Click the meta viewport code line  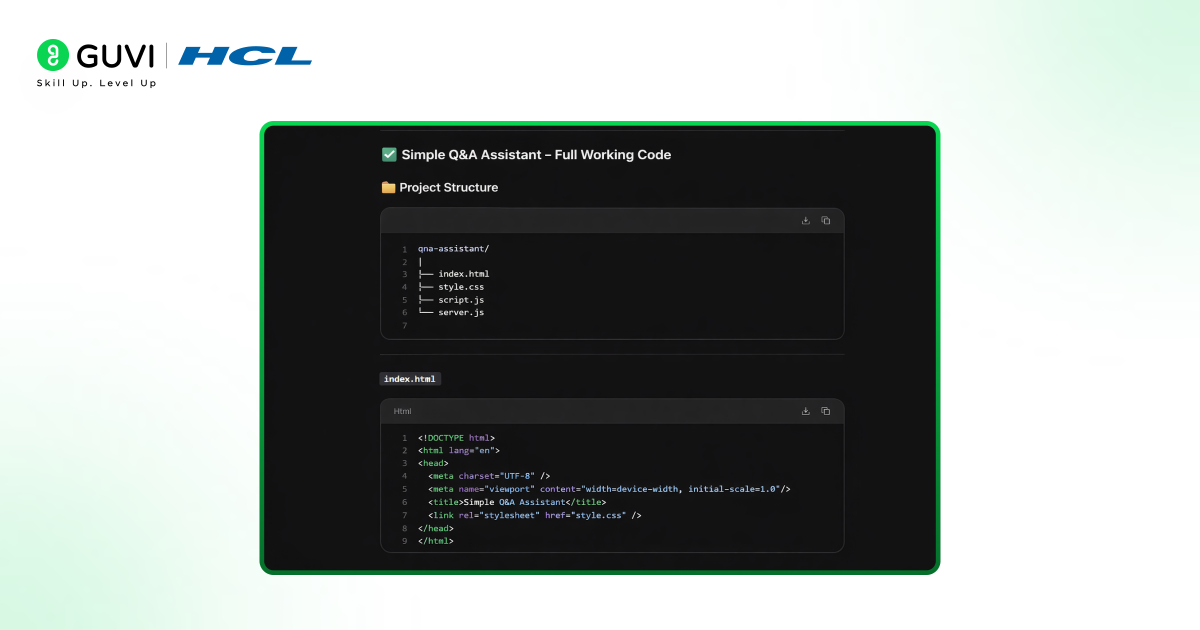[609, 489]
